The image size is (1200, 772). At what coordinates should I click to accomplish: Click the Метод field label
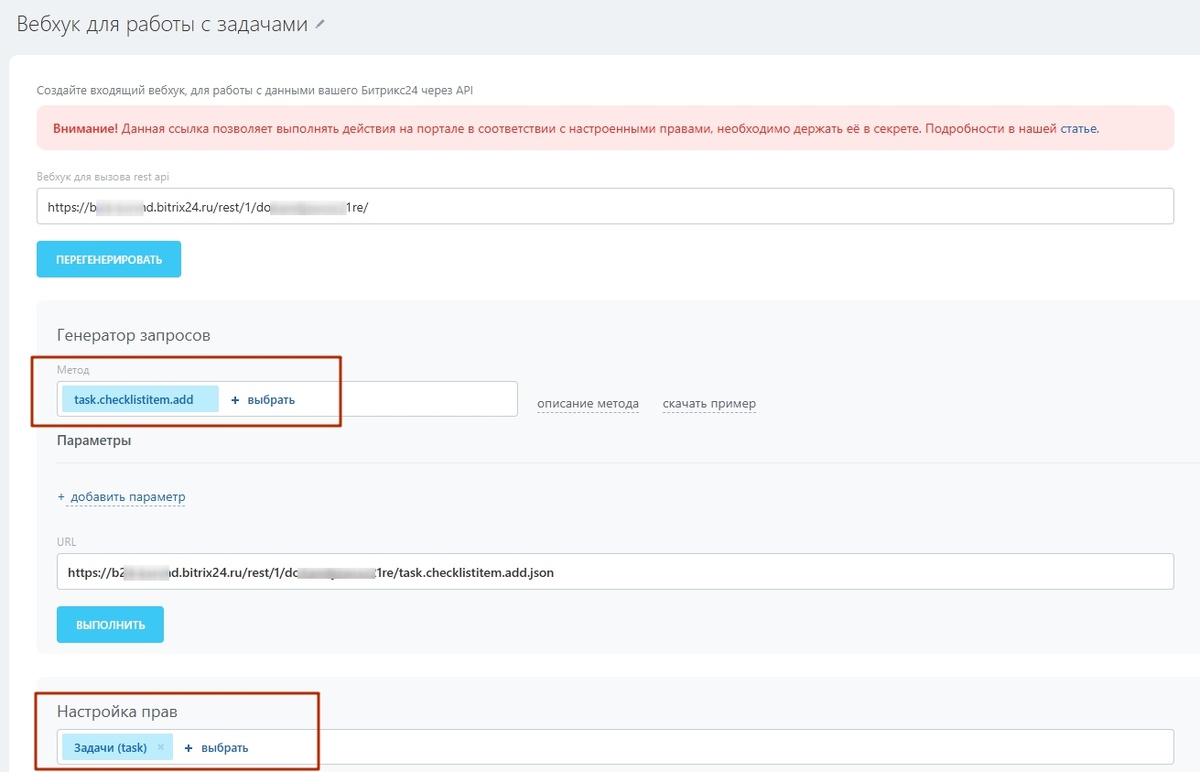click(x=73, y=370)
